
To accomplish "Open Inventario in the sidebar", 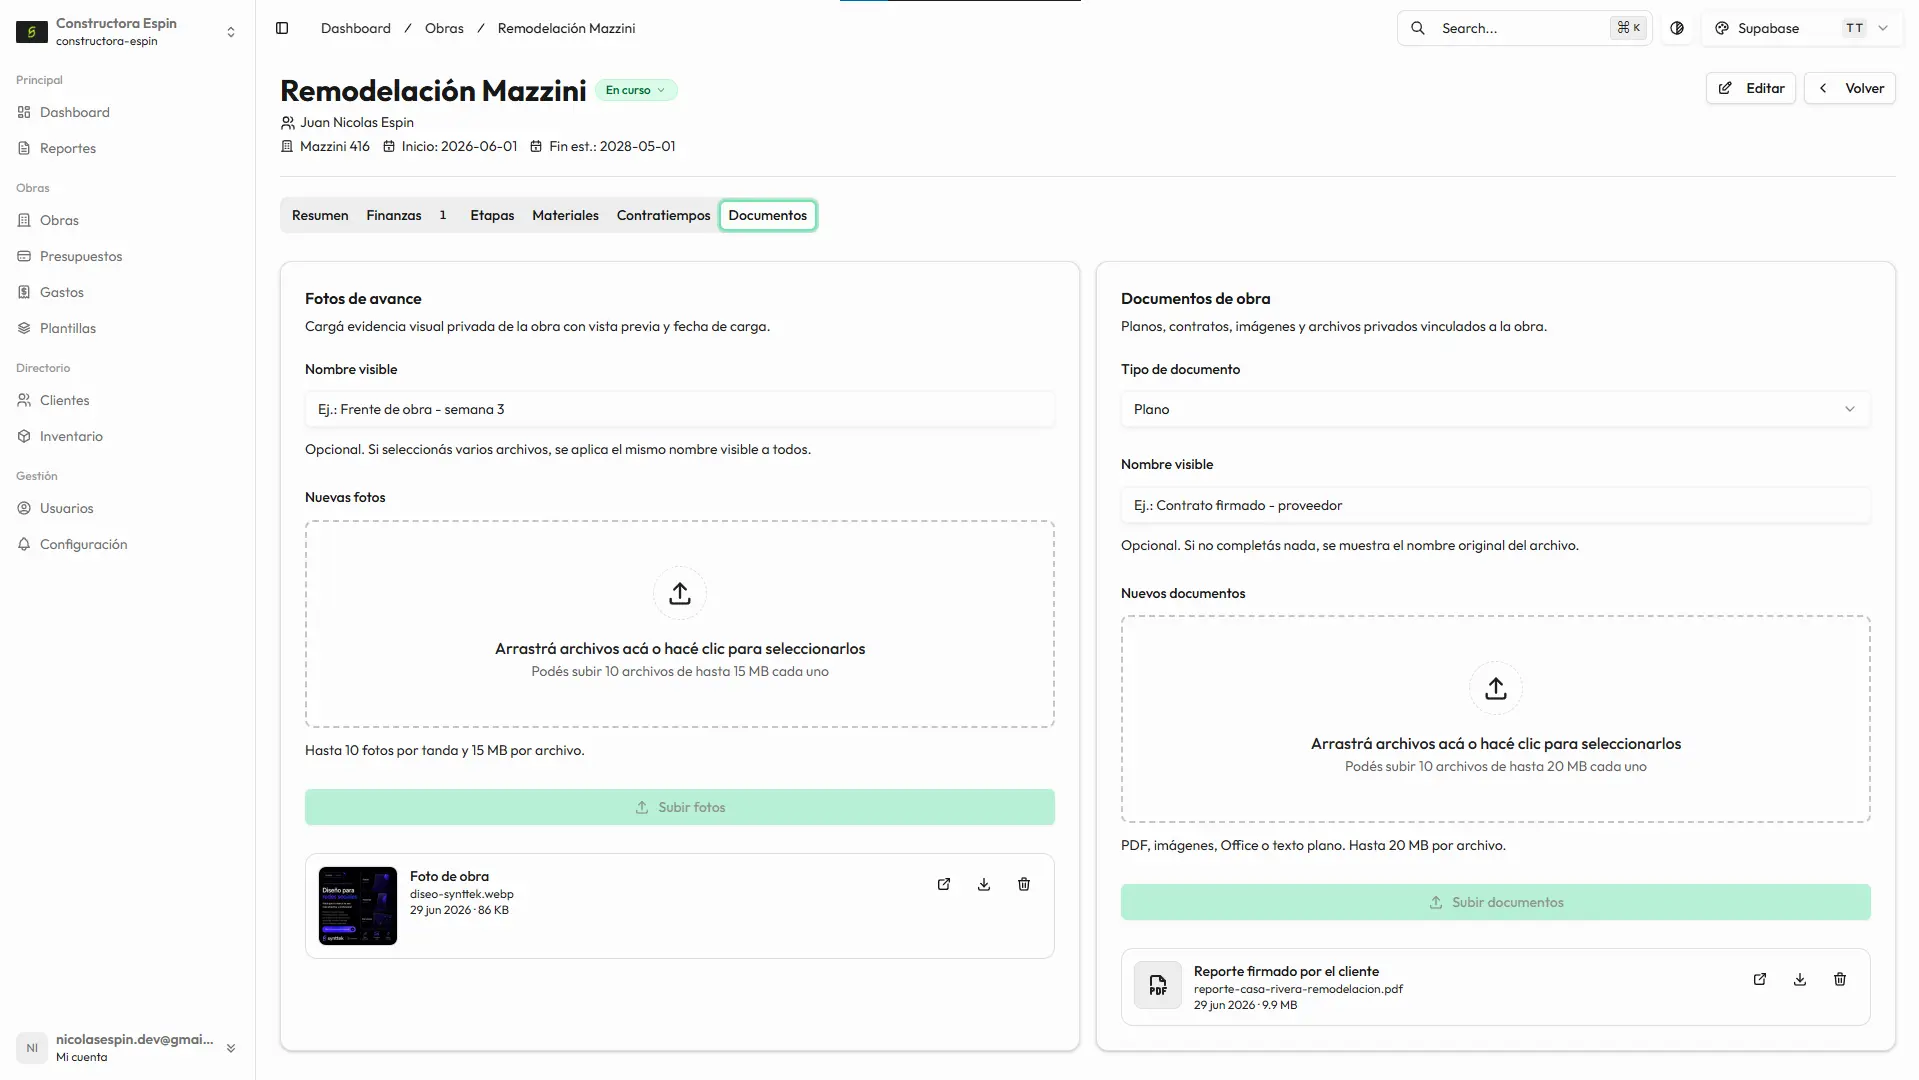I will coord(71,436).
